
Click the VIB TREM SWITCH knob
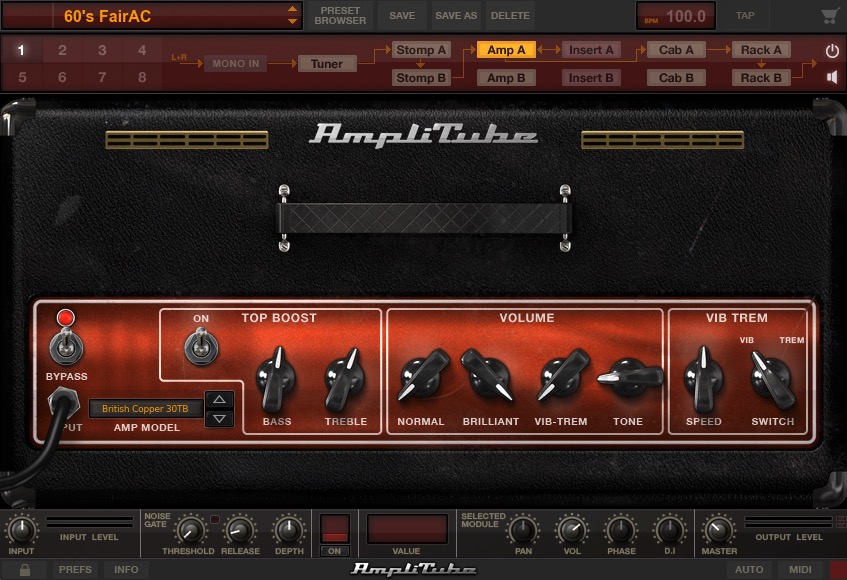(772, 379)
